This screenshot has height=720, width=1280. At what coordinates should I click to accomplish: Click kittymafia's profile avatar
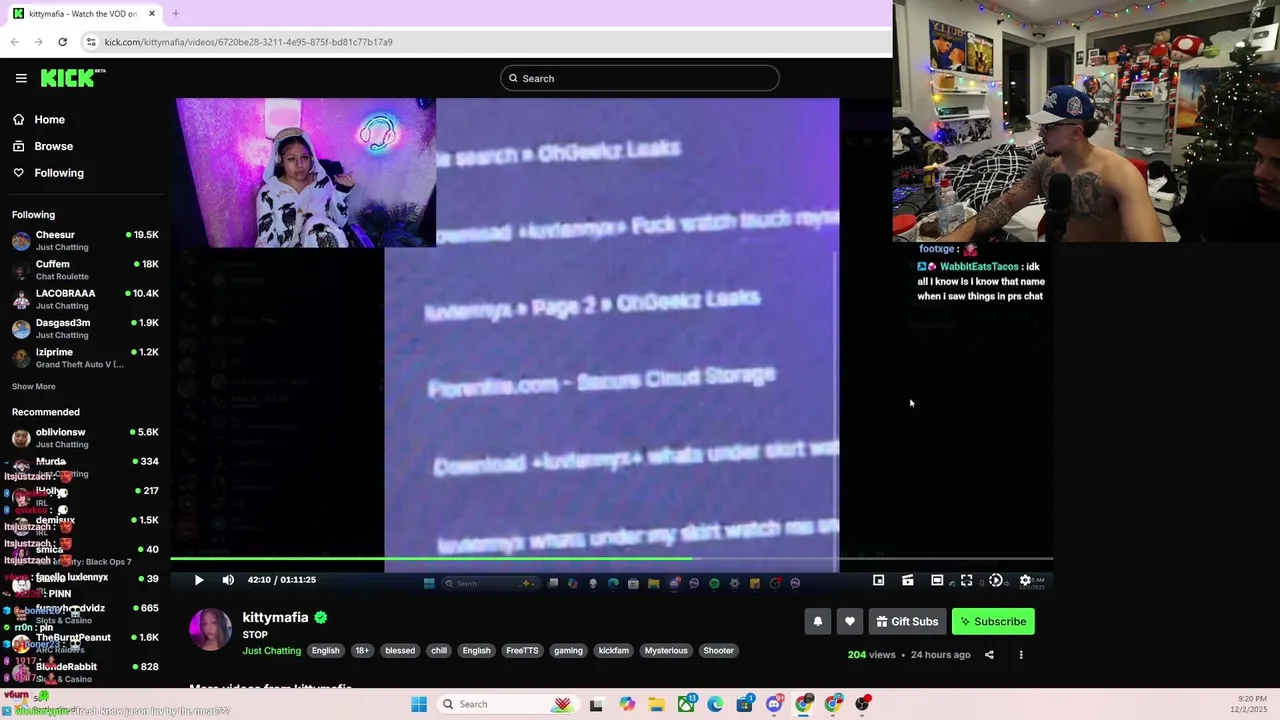tap(210, 629)
